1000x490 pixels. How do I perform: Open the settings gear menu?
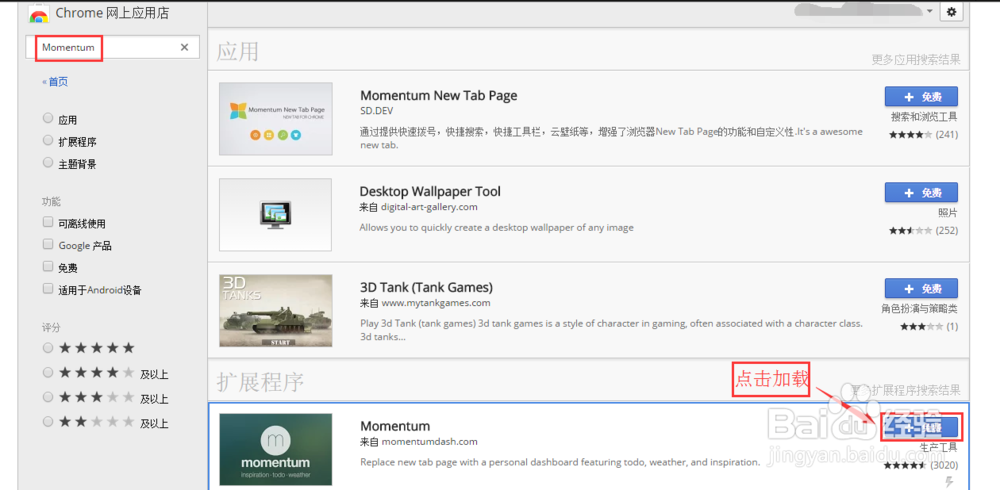coord(952,11)
